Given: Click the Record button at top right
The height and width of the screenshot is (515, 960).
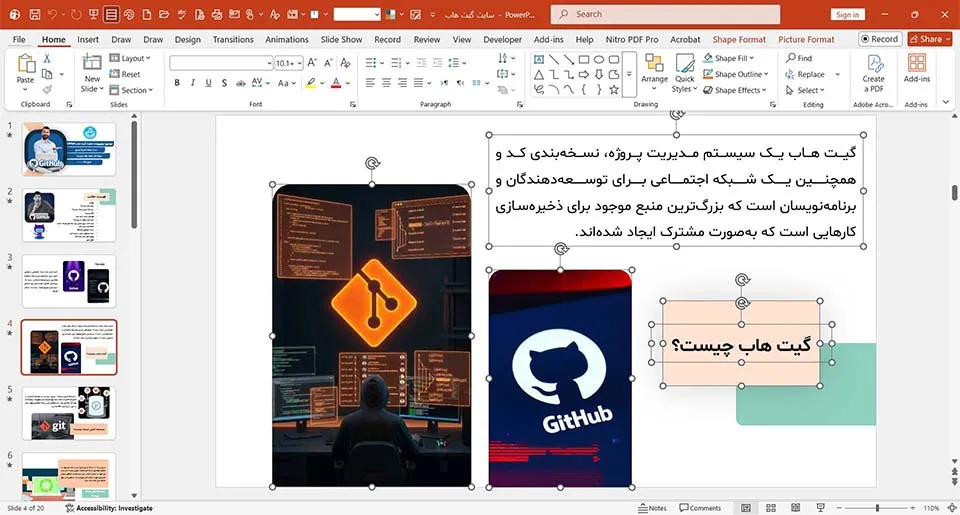Looking at the screenshot, I should [x=879, y=39].
